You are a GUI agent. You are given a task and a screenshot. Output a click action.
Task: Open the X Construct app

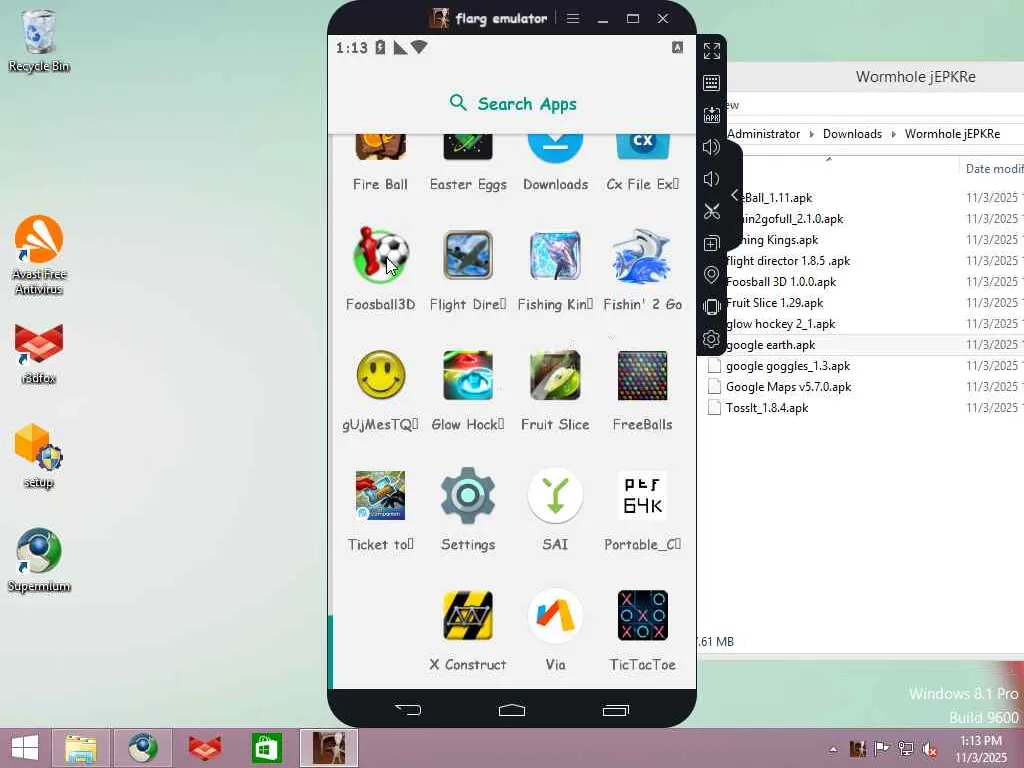[468, 615]
